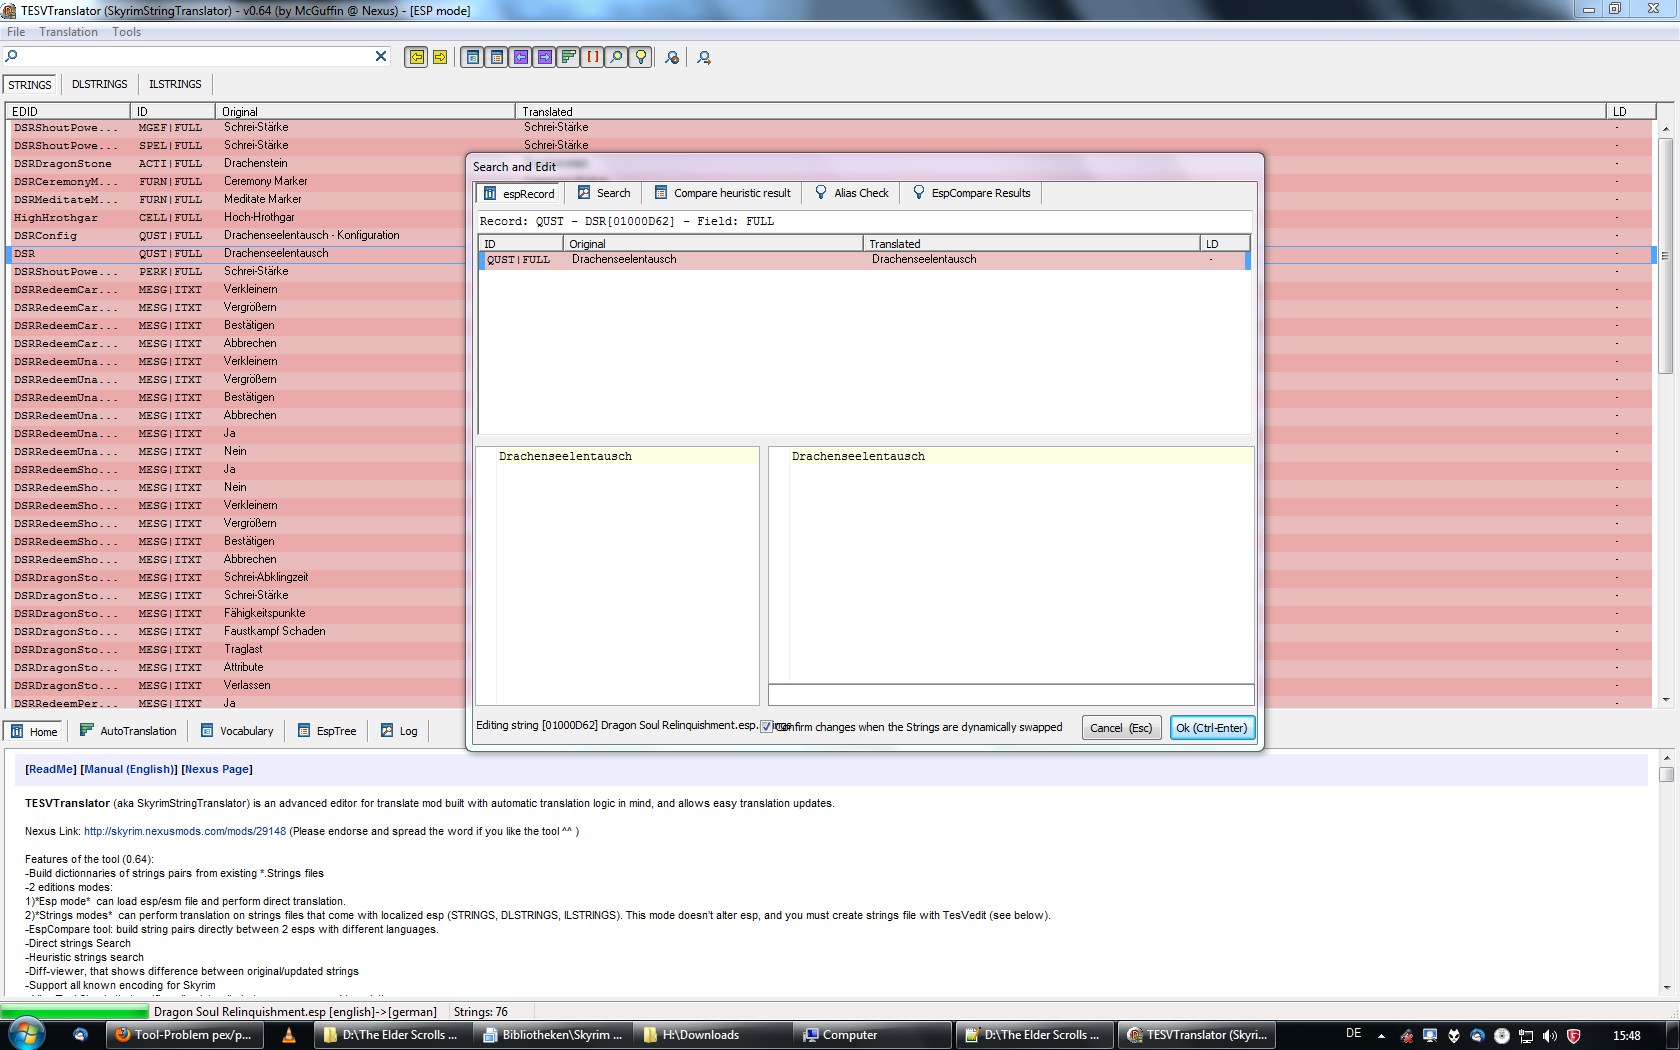1680x1050 pixels.
Task: Click the yellow right arrow toolbar icon
Action: [440, 57]
